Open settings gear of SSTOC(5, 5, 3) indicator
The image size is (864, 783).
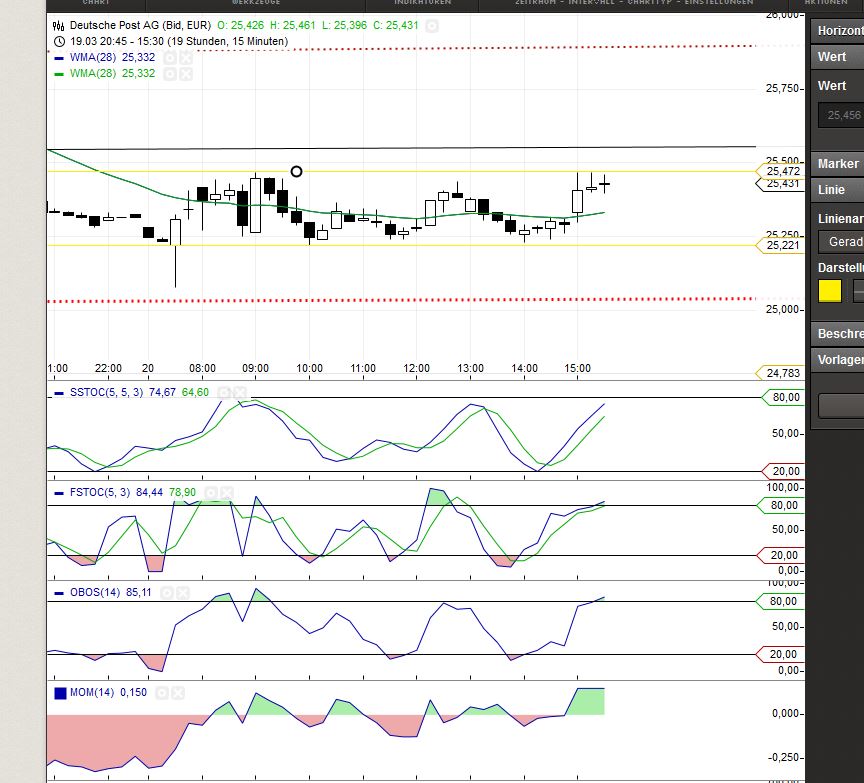224,392
